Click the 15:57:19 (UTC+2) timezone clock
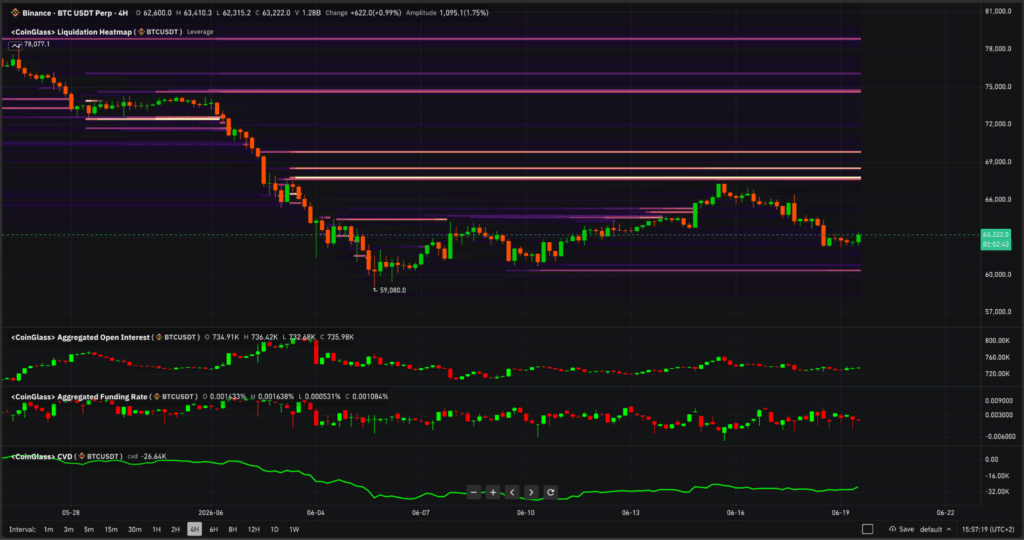The height and width of the screenshot is (540, 1024). [x=988, y=529]
